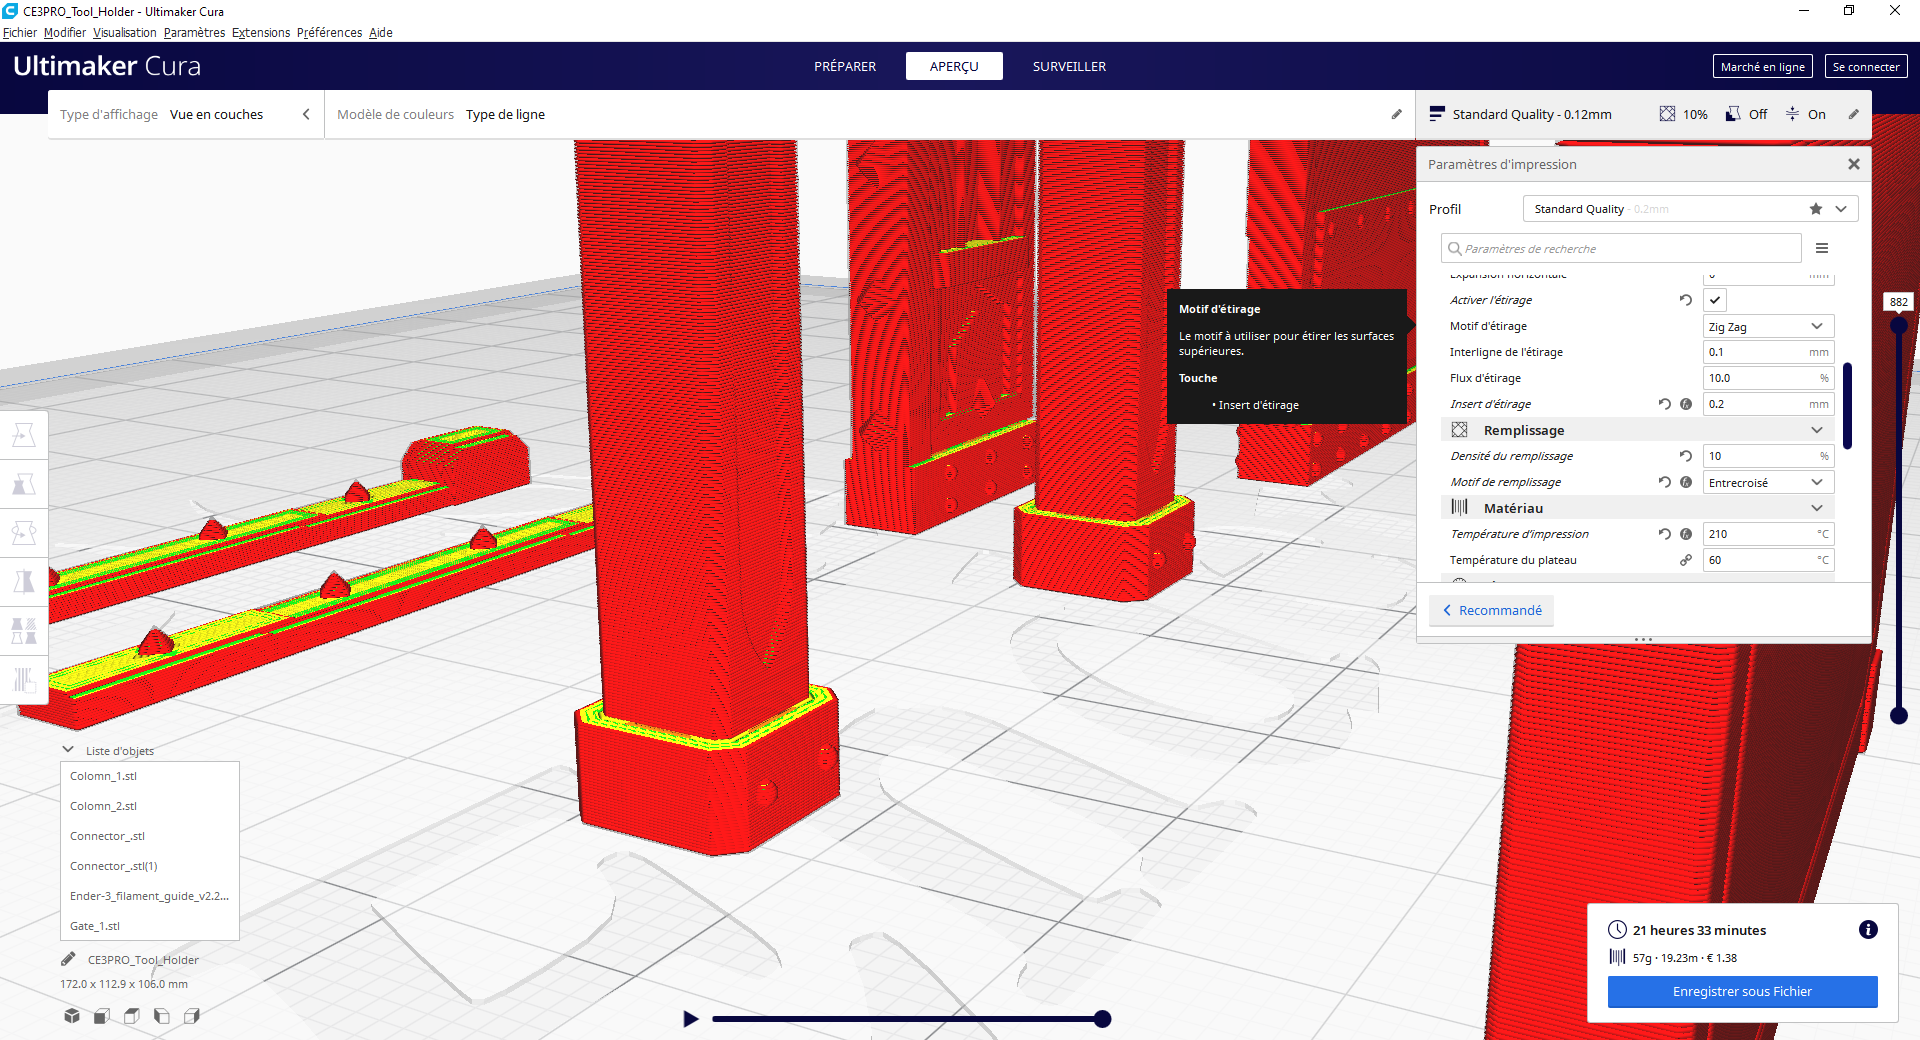This screenshot has height=1040, width=1920.
Task: Collapse the Matériau settings section
Action: click(x=1637, y=508)
